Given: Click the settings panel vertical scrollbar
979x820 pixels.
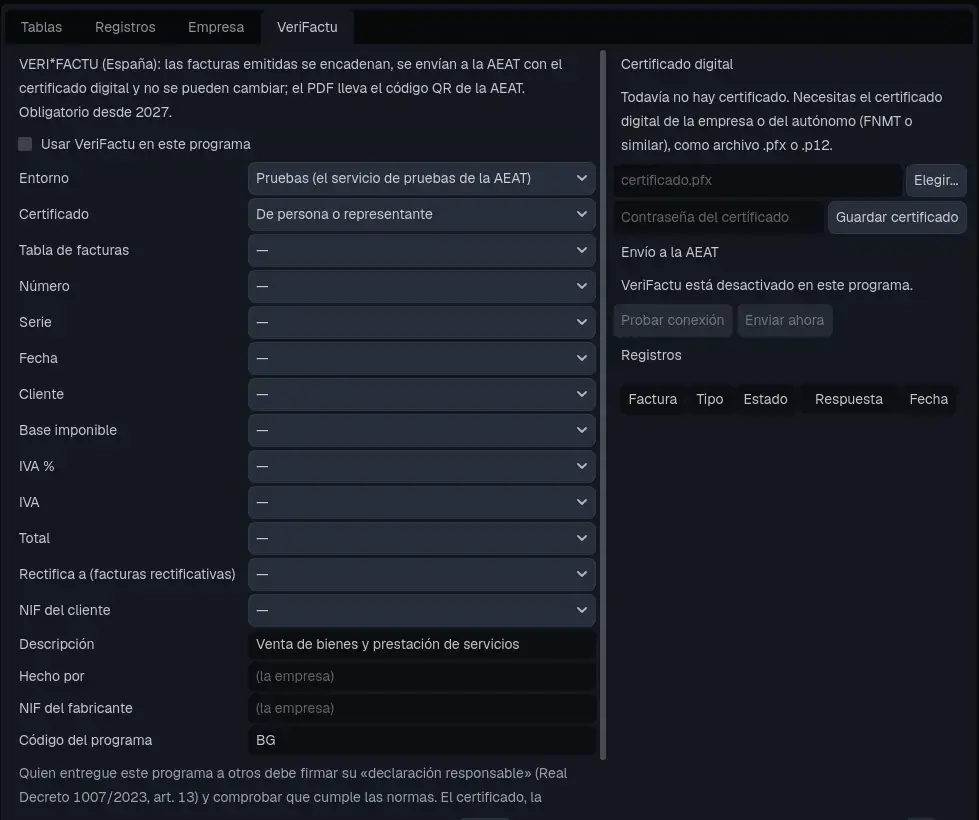Looking at the screenshot, I should coord(603,405).
